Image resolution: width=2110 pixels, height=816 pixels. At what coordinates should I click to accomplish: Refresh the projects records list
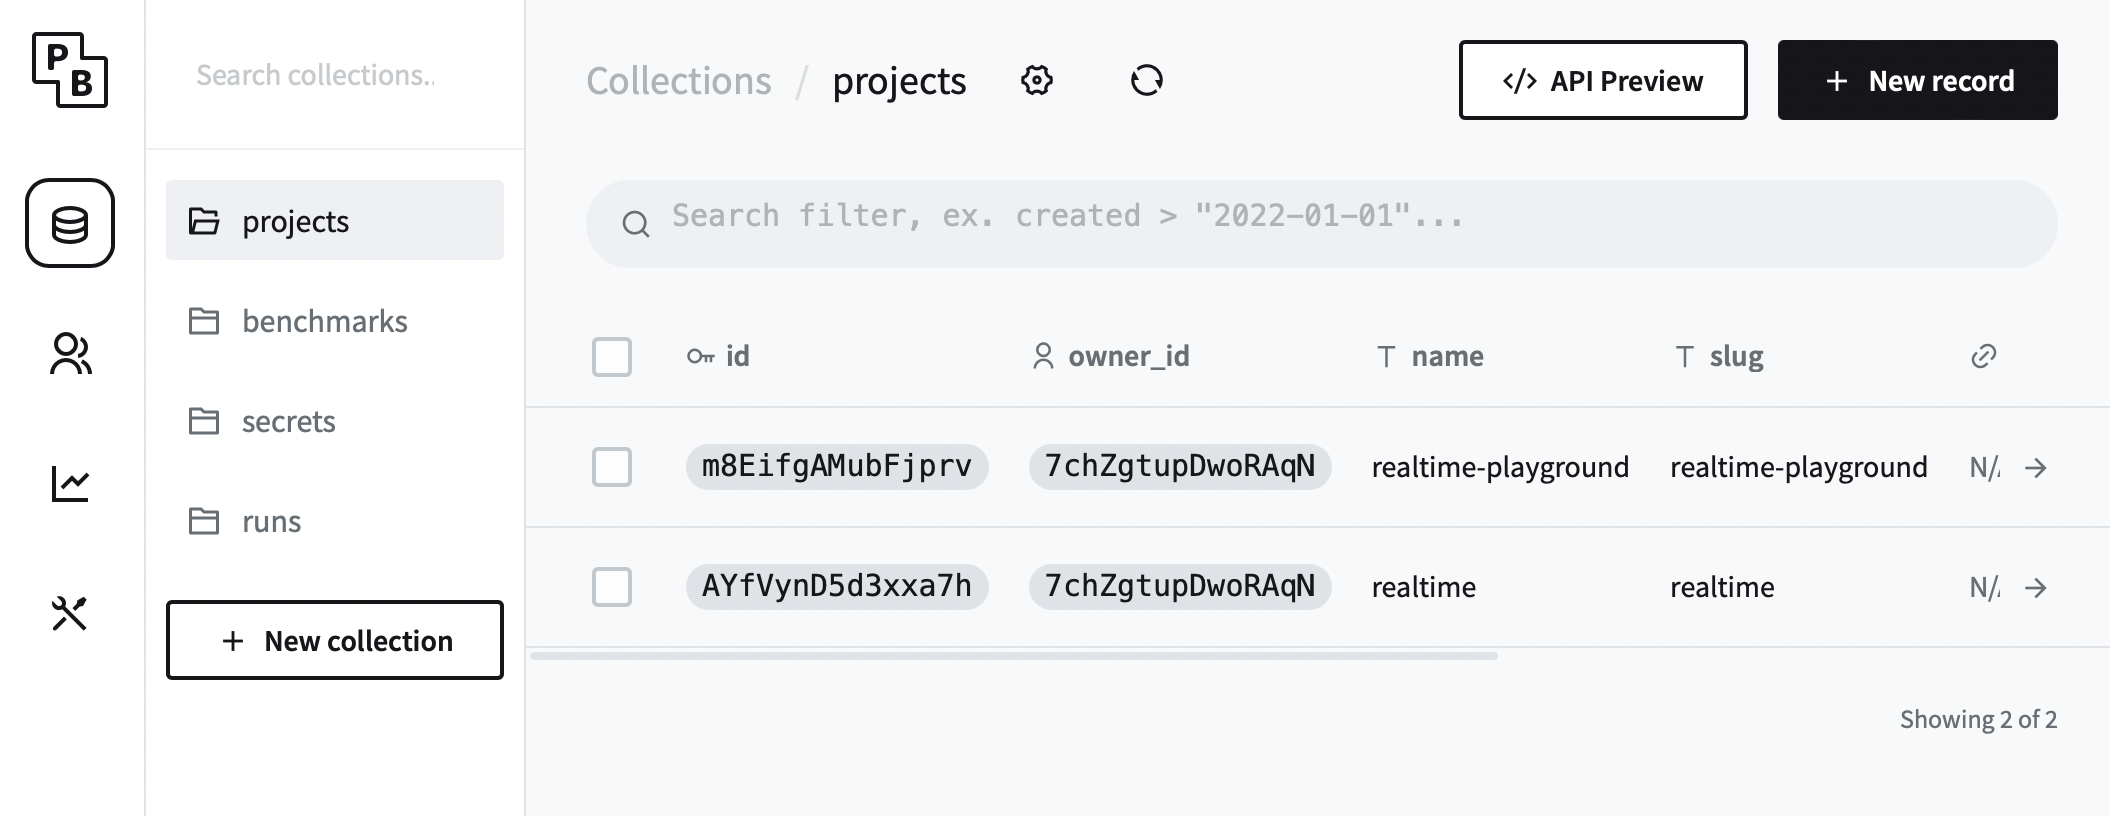(1147, 80)
